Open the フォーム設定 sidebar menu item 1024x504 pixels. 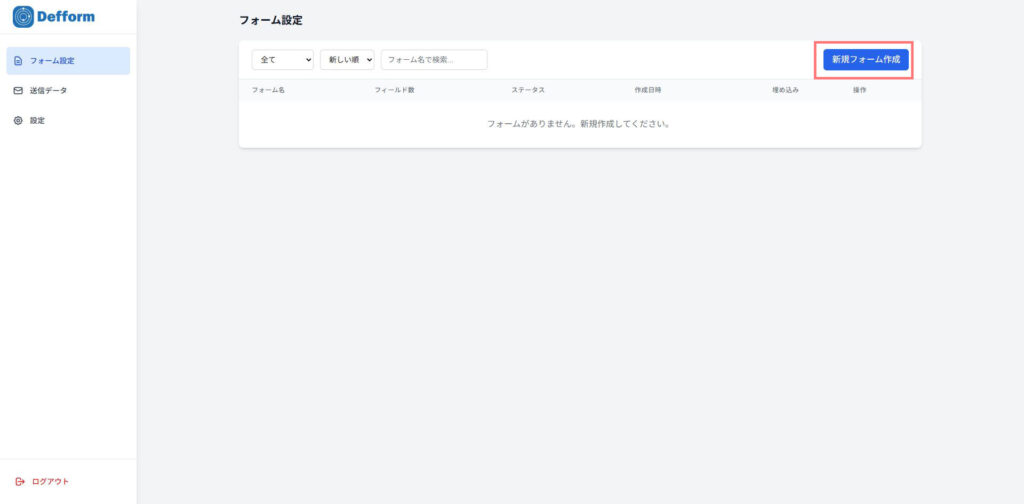pos(68,61)
